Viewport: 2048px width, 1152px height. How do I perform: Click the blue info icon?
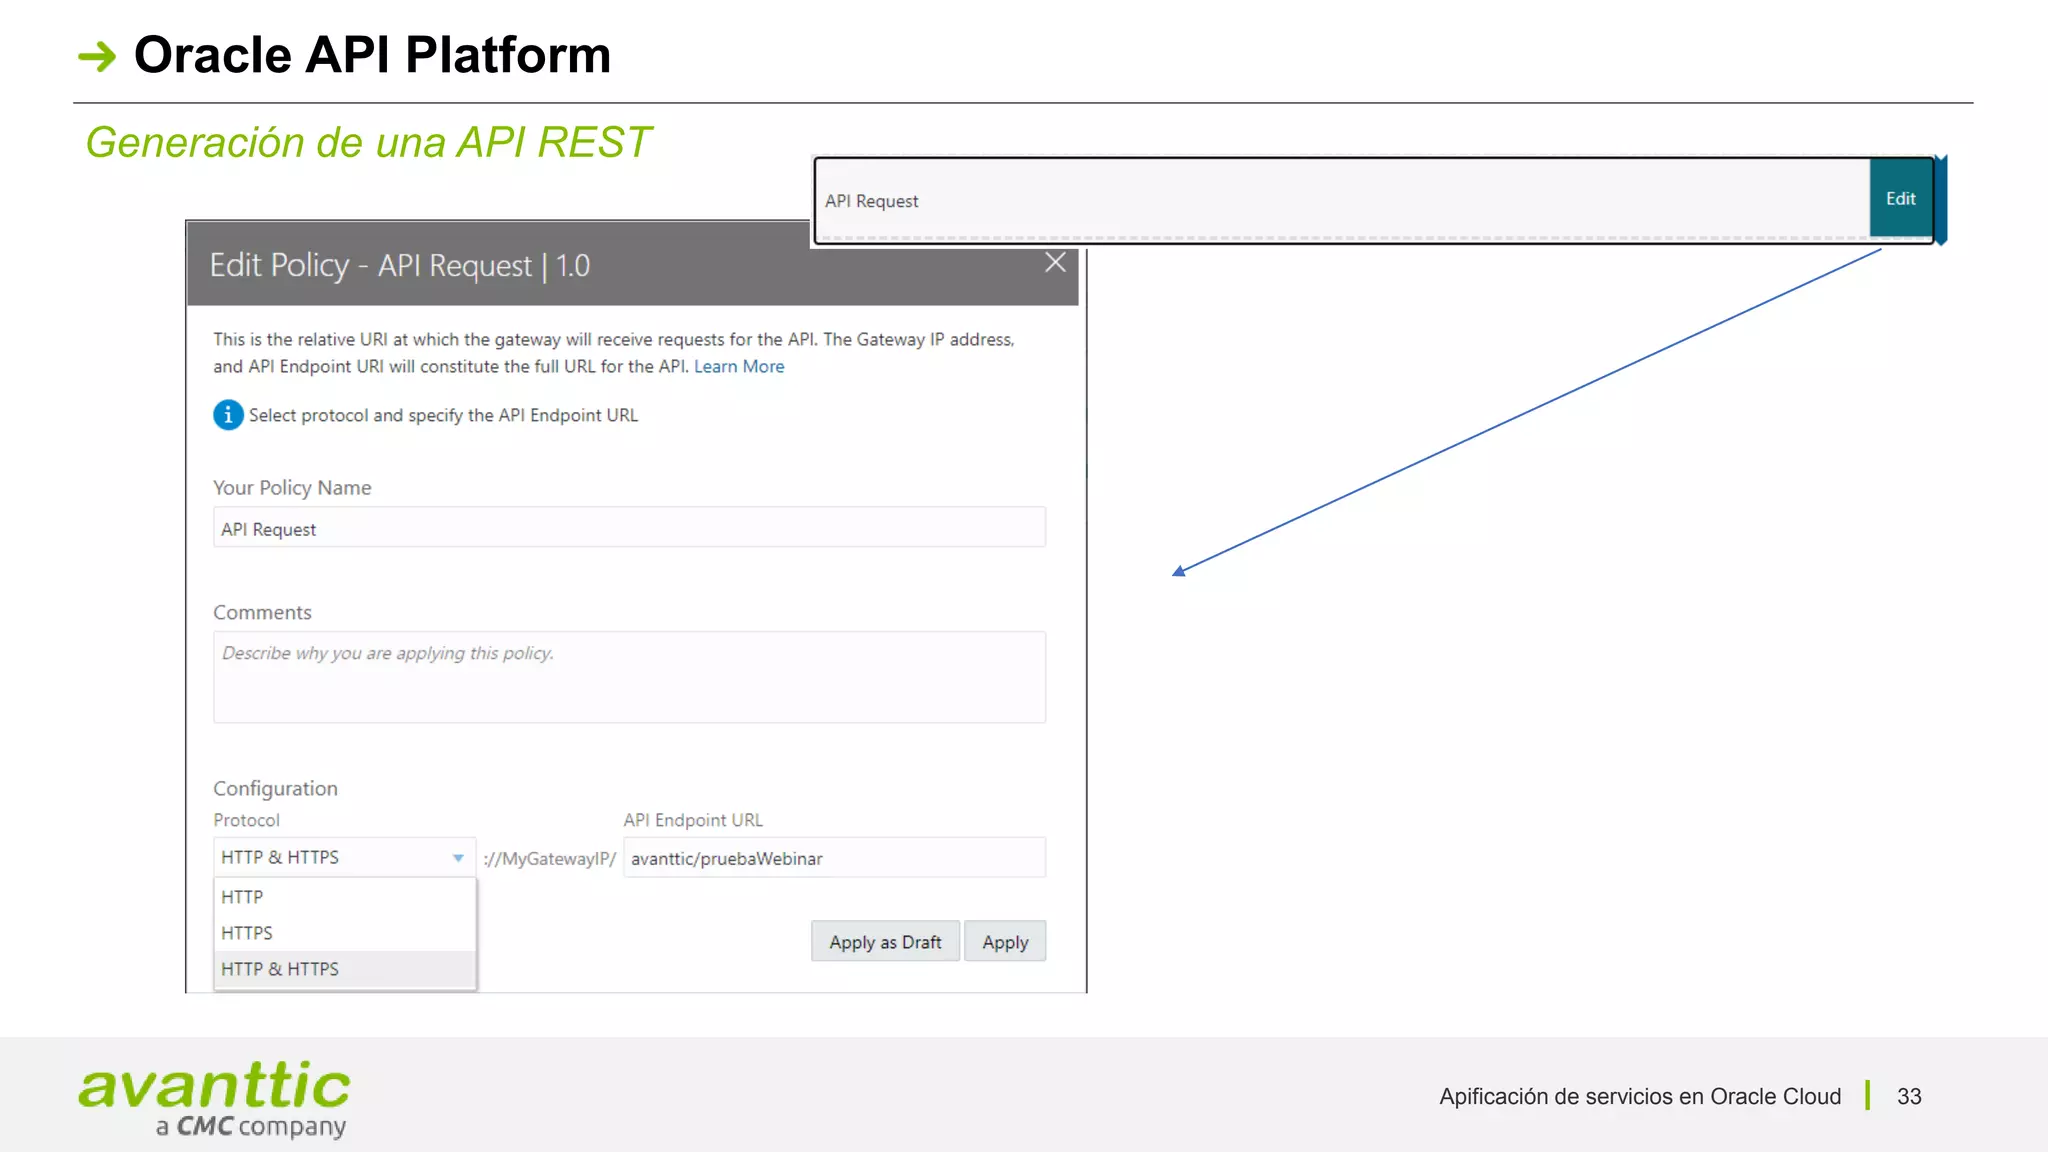pos(228,414)
